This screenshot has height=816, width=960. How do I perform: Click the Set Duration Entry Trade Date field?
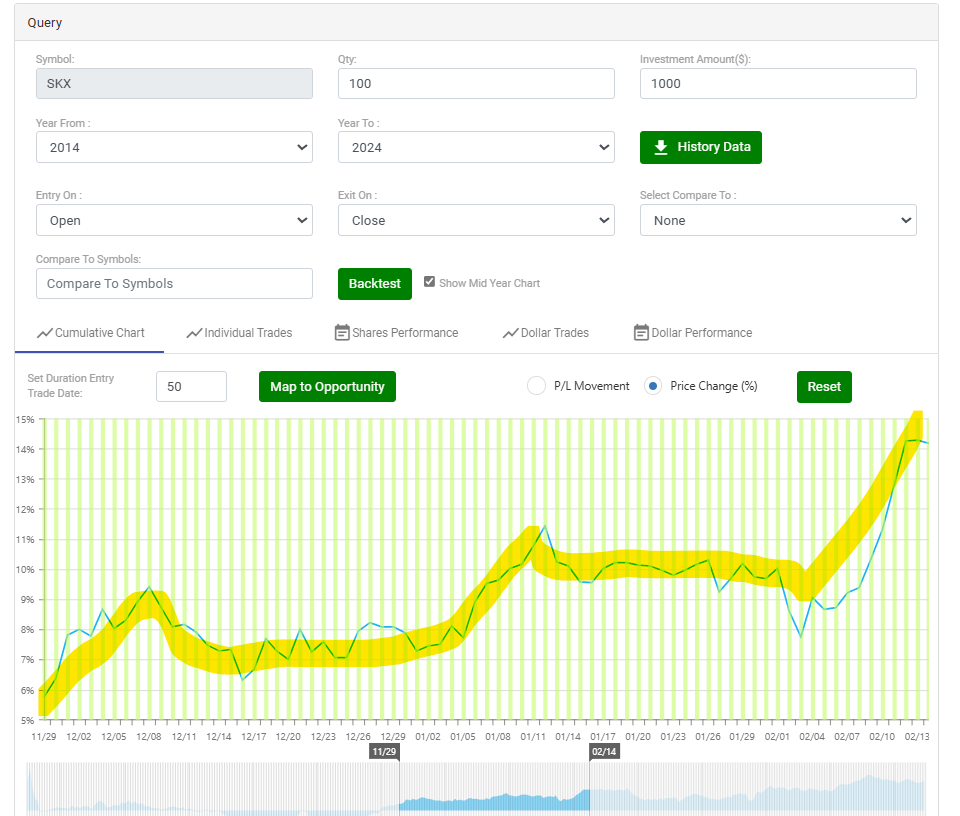tap(192, 387)
